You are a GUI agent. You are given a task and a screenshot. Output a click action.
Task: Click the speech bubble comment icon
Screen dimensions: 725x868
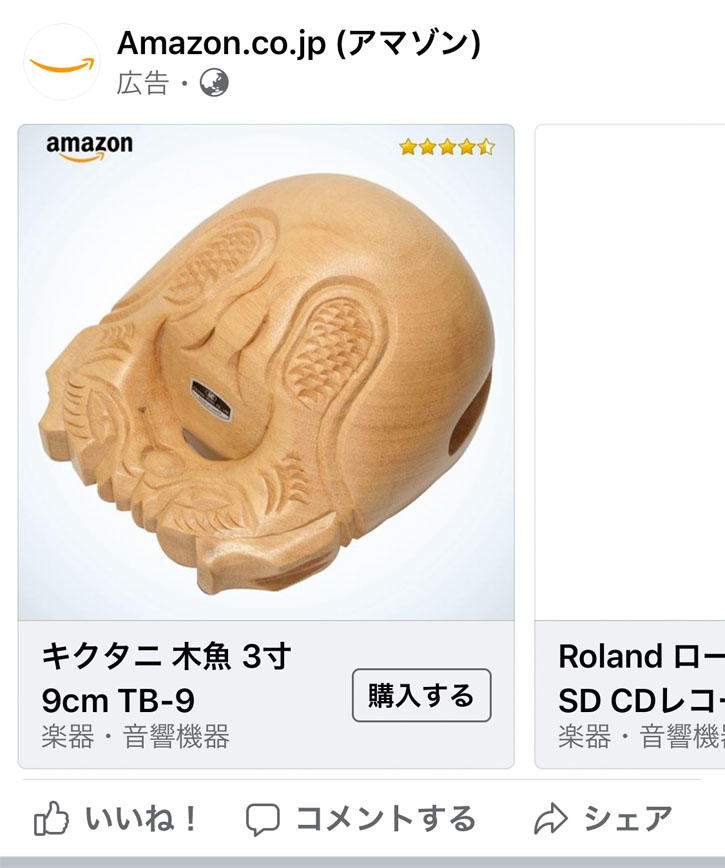click(x=262, y=820)
